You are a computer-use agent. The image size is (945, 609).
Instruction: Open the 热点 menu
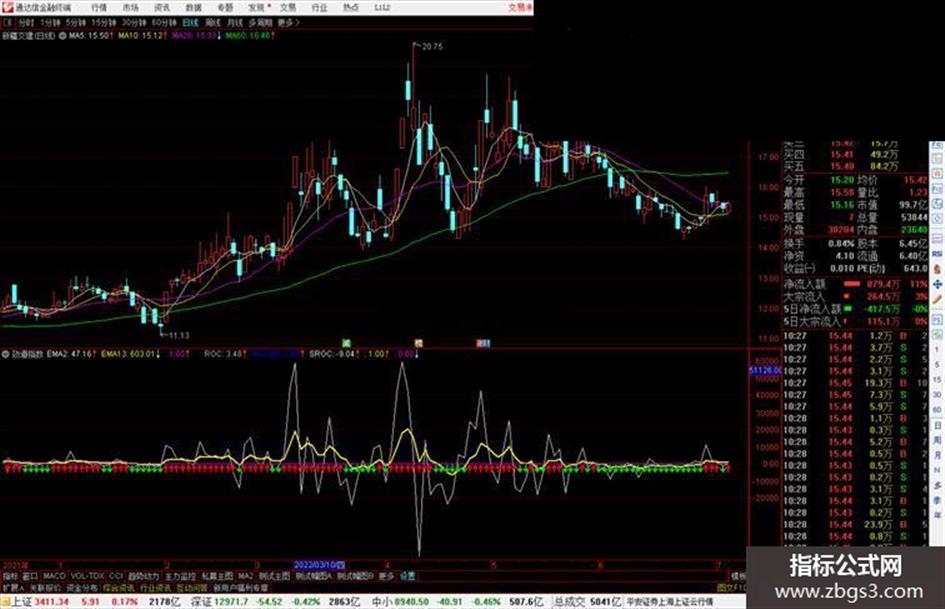351,7
